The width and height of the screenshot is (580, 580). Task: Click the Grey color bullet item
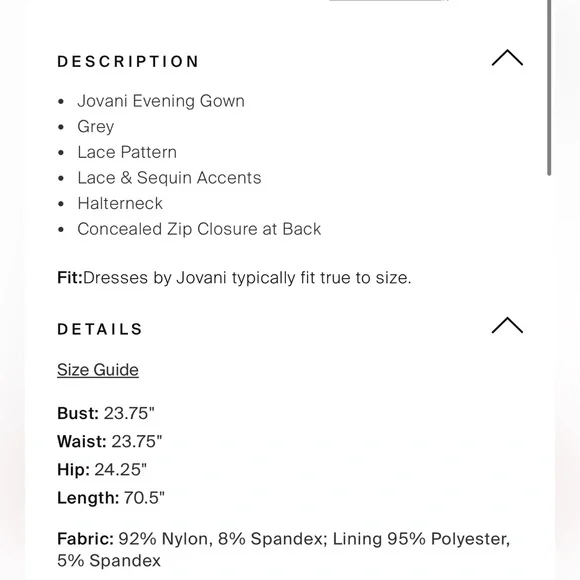[95, 127]
